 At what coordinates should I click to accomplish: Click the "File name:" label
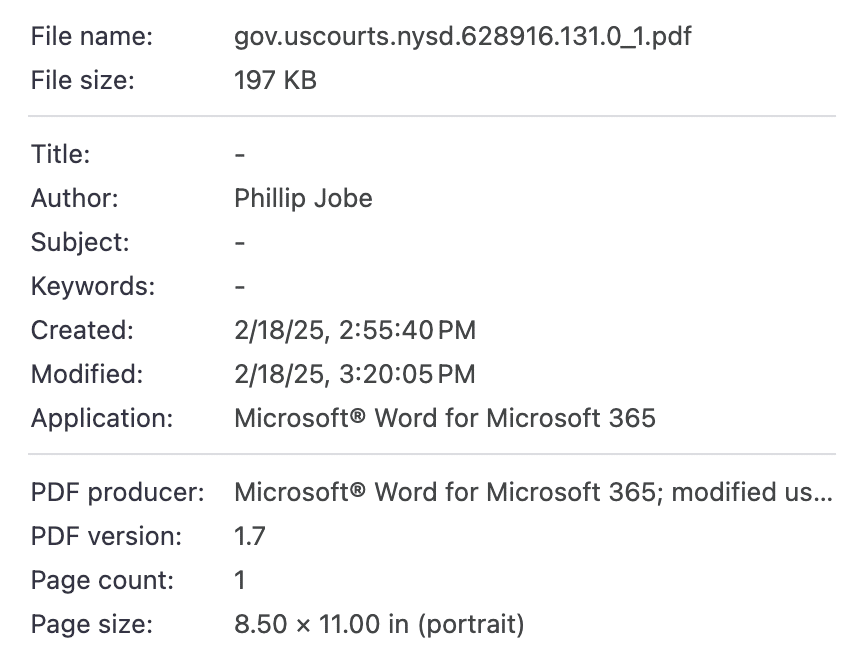(x=92, y=37)
